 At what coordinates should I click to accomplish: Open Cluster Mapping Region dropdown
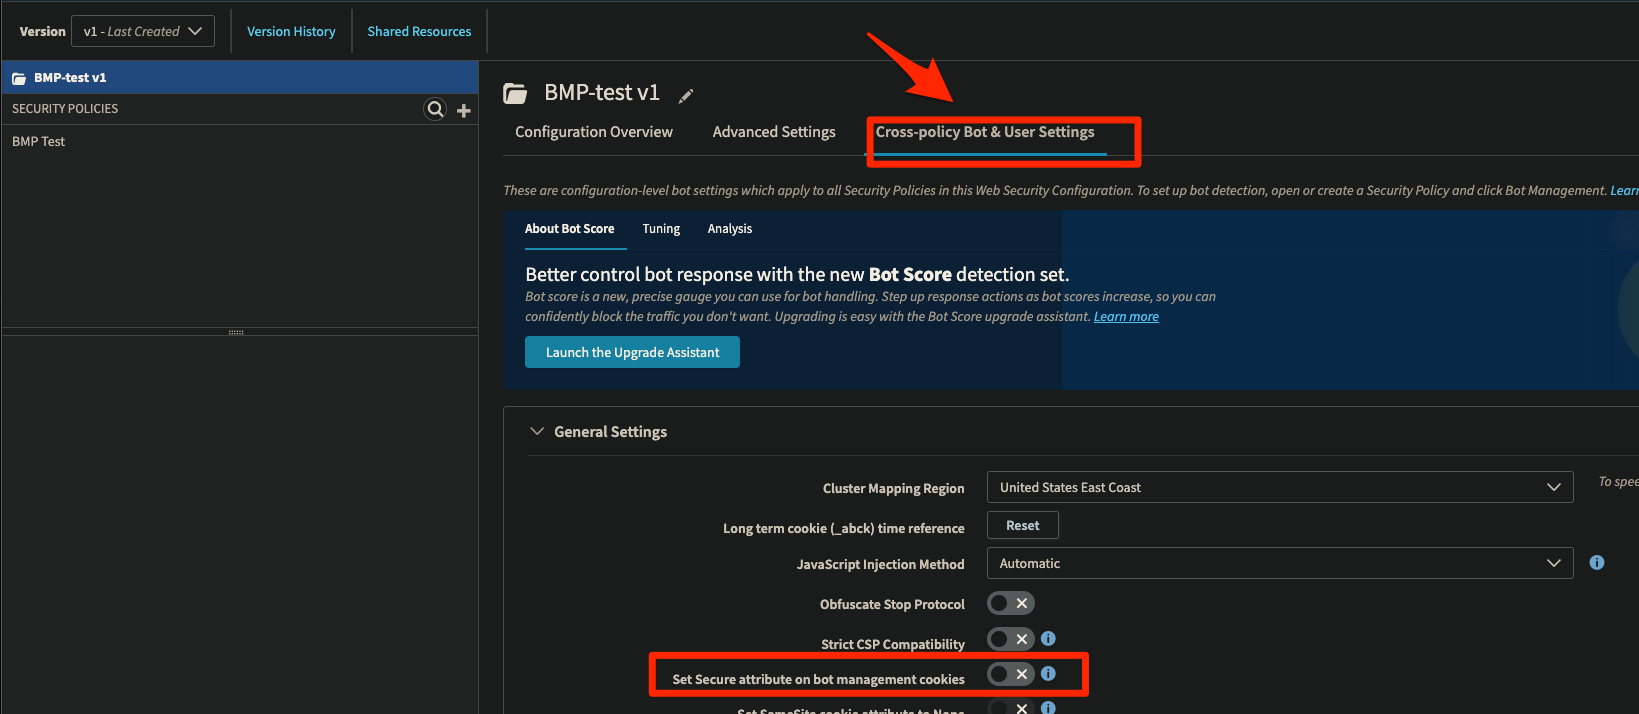point(1279,487)
